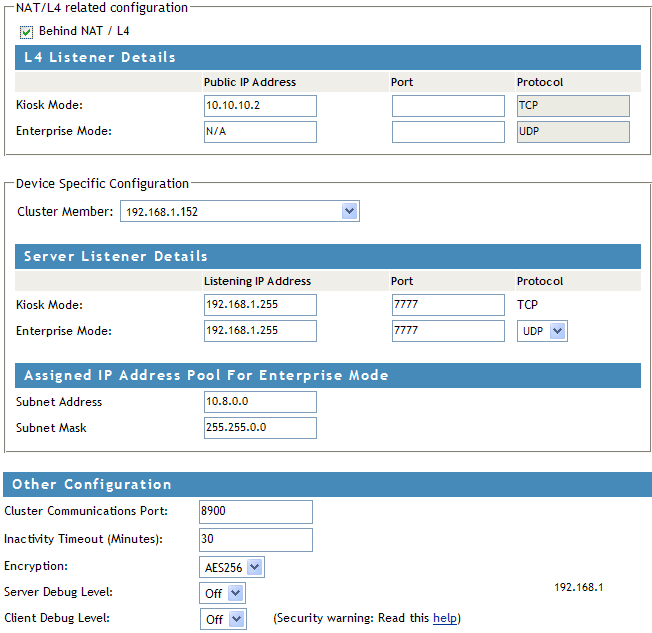Image resolution: width=652 pixels, height=633 pixels.
Task: Click the Subnet Address field
Action: [260, 402]
